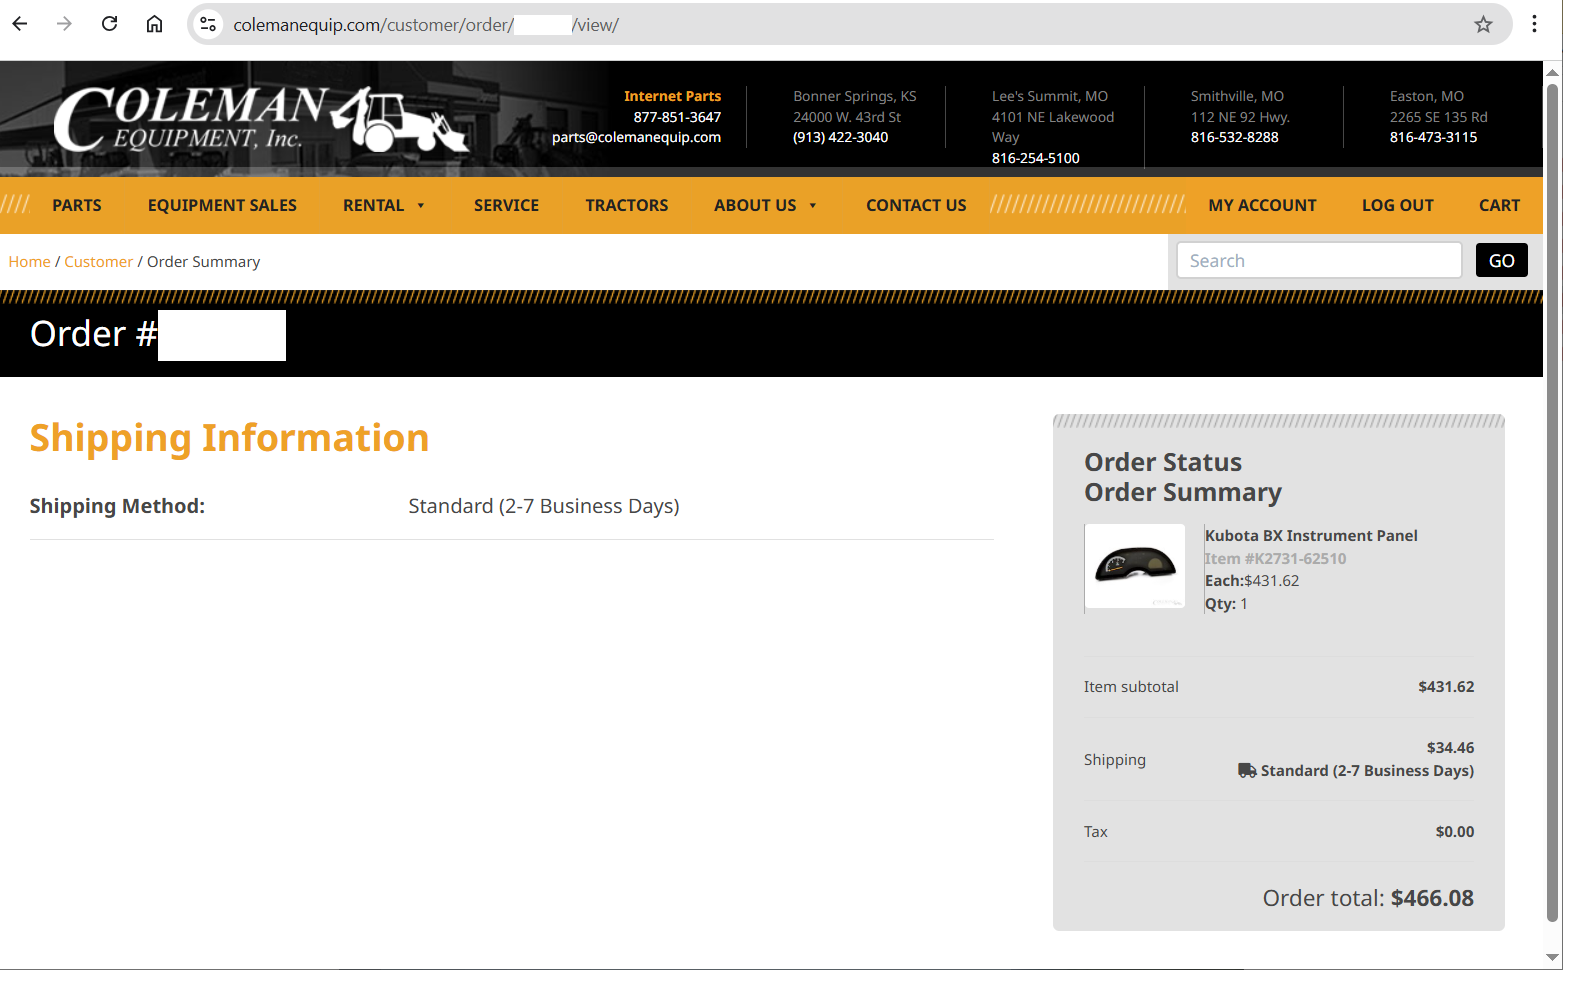Click the scrollbar down arrow
Image resolution: width=1572 pixels, height=981 pixels.
1553,957
